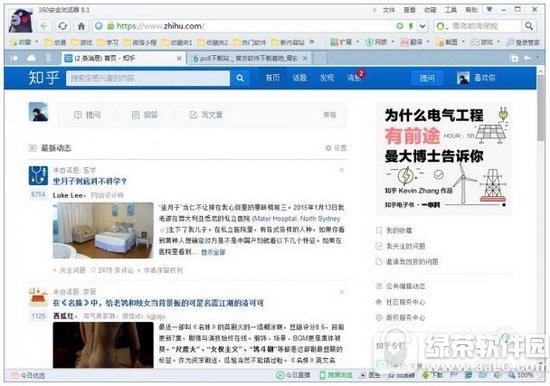The image size is (550, 386).
Task: Click the 今日直播 status bar item
Action: 293,375
